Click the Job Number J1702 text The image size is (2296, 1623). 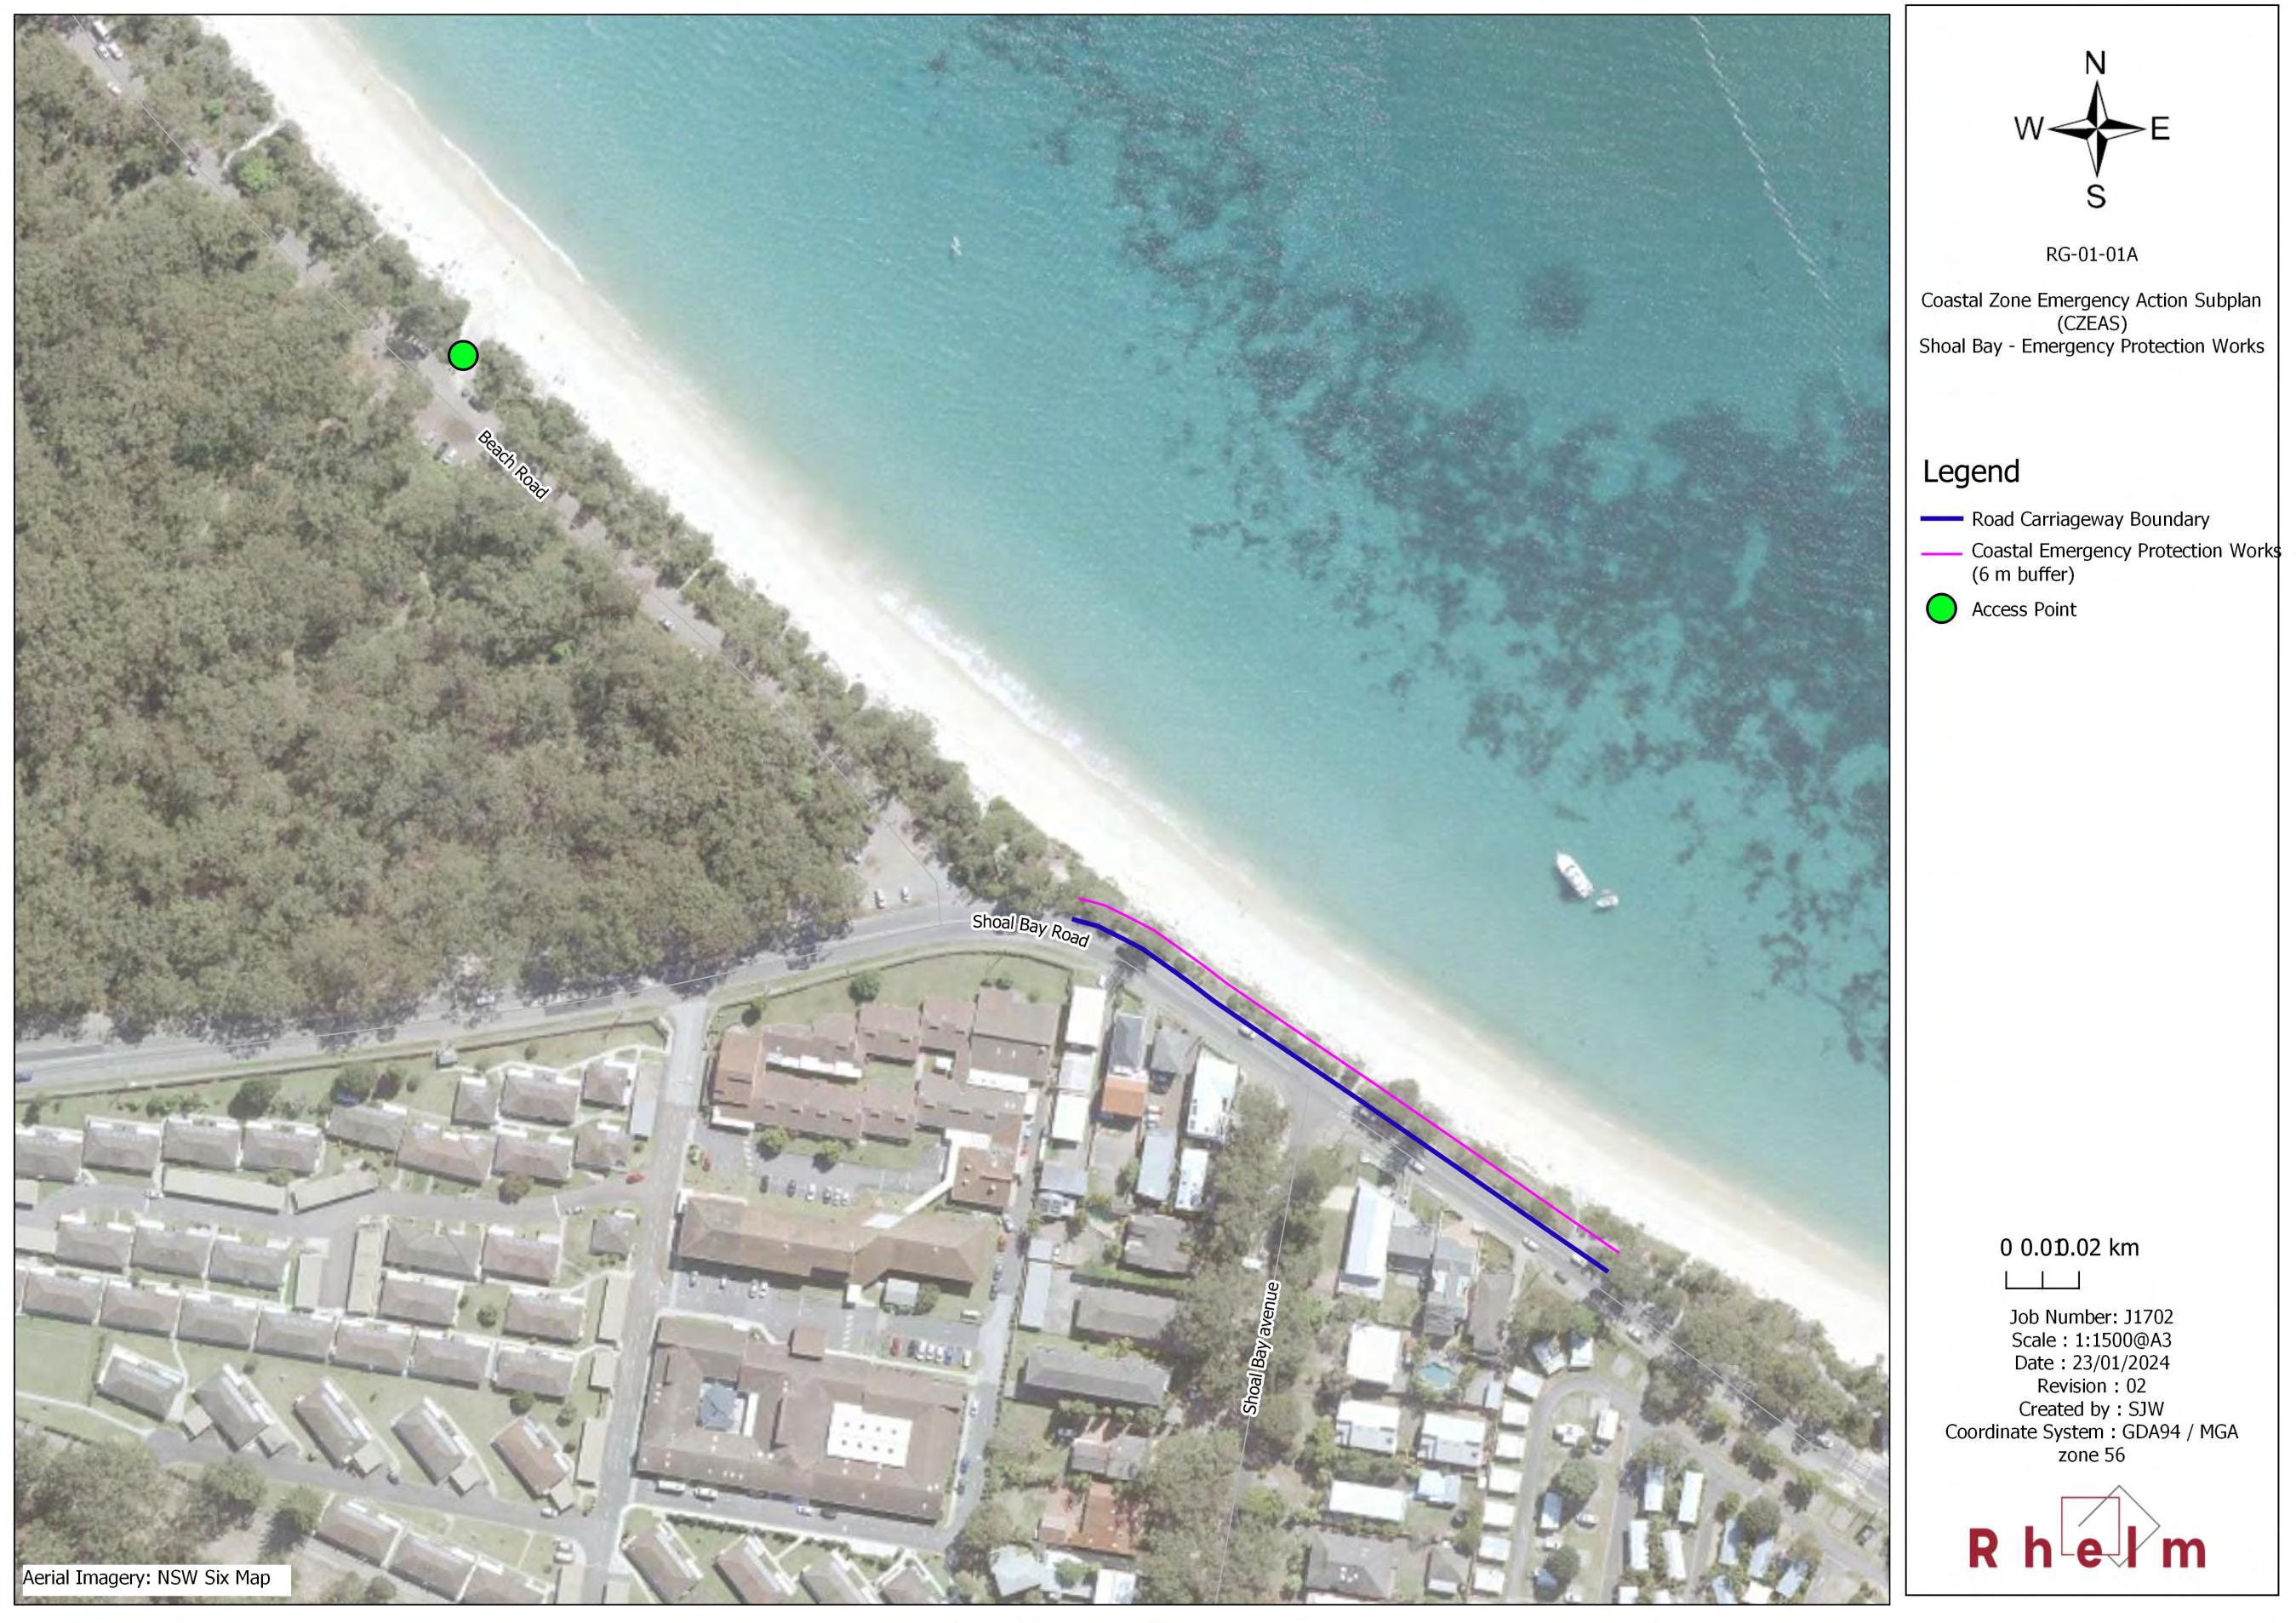[2090, 1317]
